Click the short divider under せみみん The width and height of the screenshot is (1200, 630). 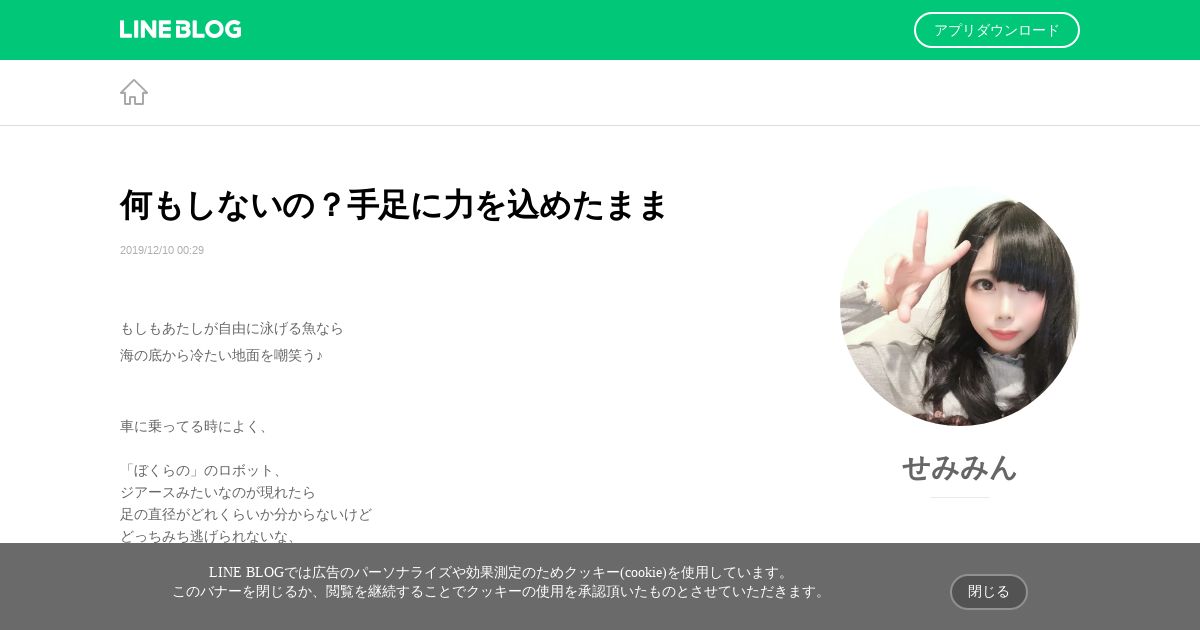(960, 497)
